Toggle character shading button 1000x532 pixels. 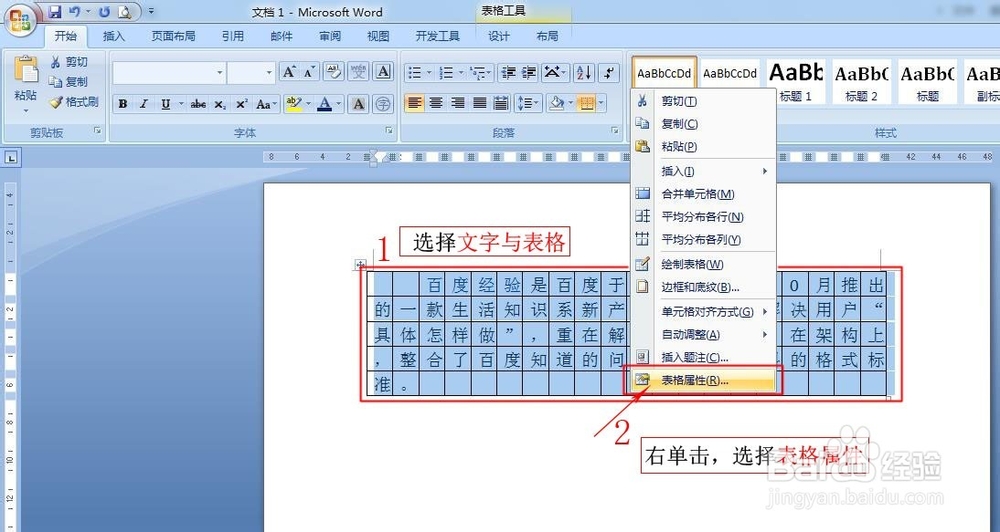coord(358,104)
